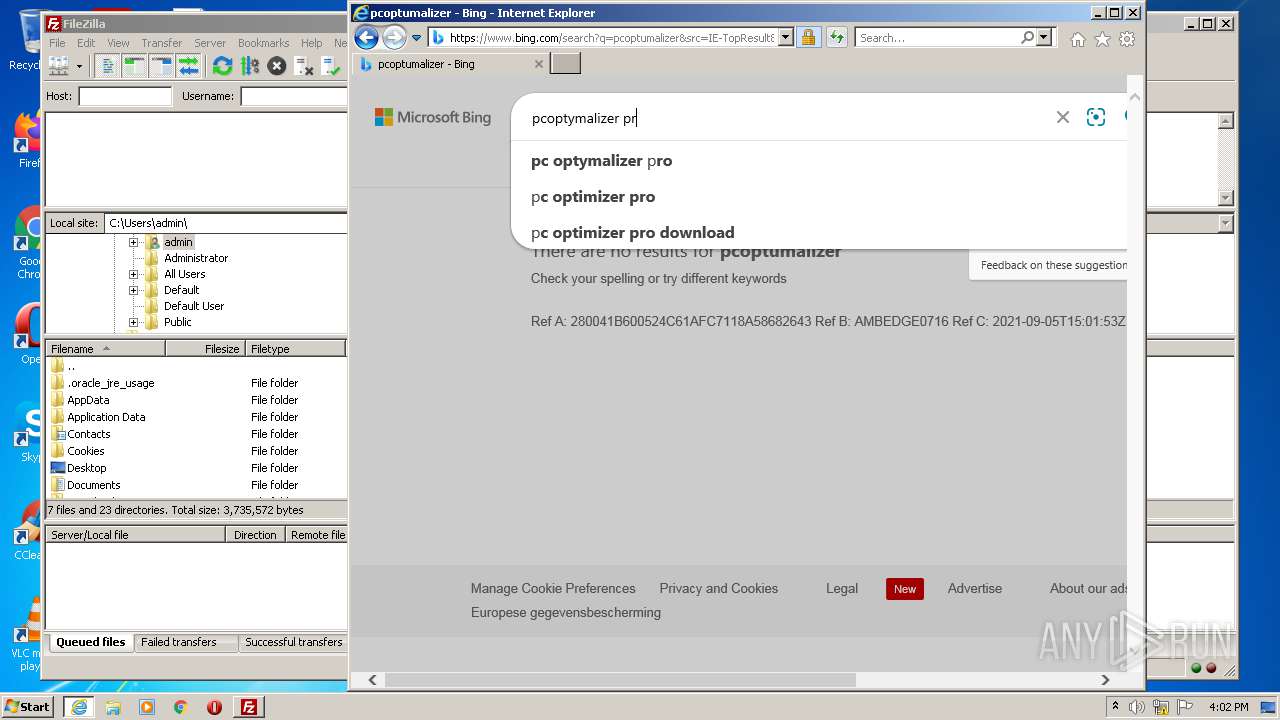
Task: Open FileZilla Help menu
Action: pos(312,43)
